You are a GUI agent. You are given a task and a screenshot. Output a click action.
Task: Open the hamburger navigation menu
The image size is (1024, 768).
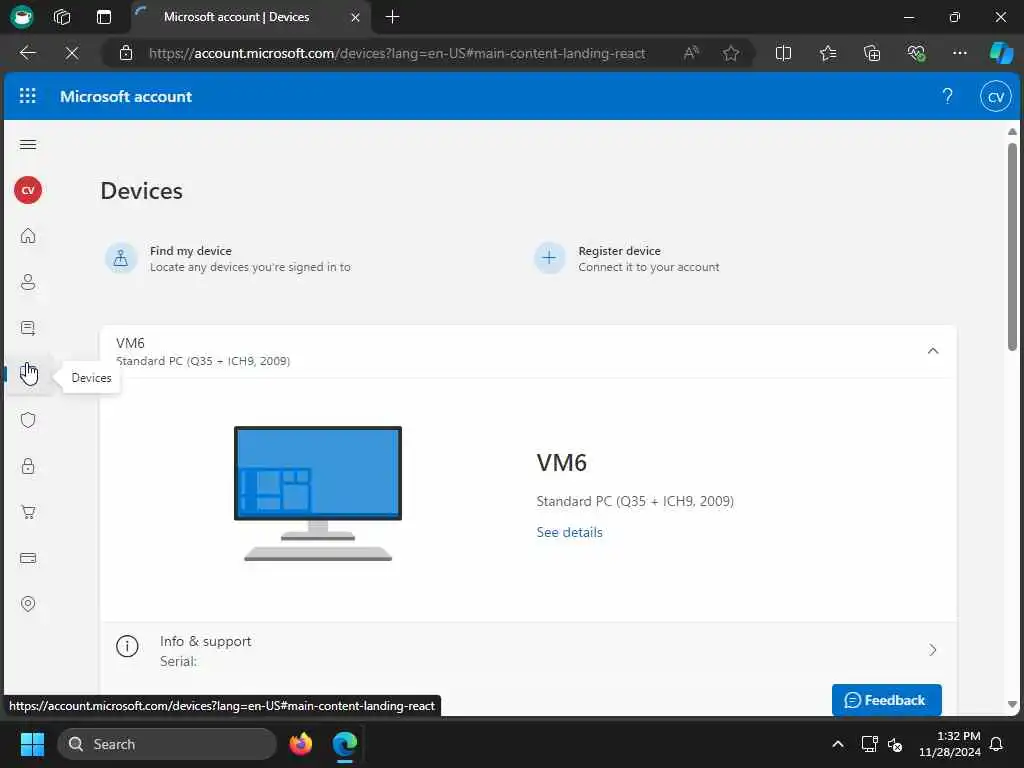tap(27, 144)
